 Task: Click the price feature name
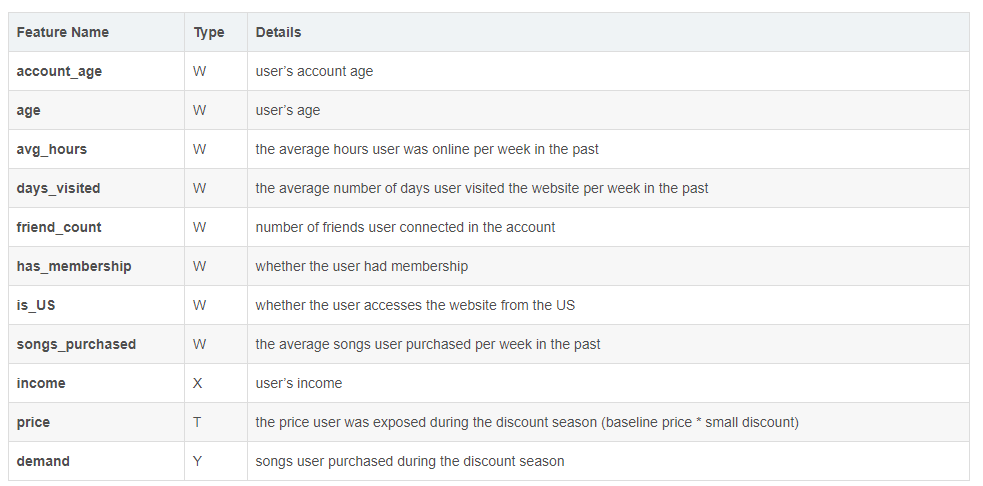tap(33, 422)
